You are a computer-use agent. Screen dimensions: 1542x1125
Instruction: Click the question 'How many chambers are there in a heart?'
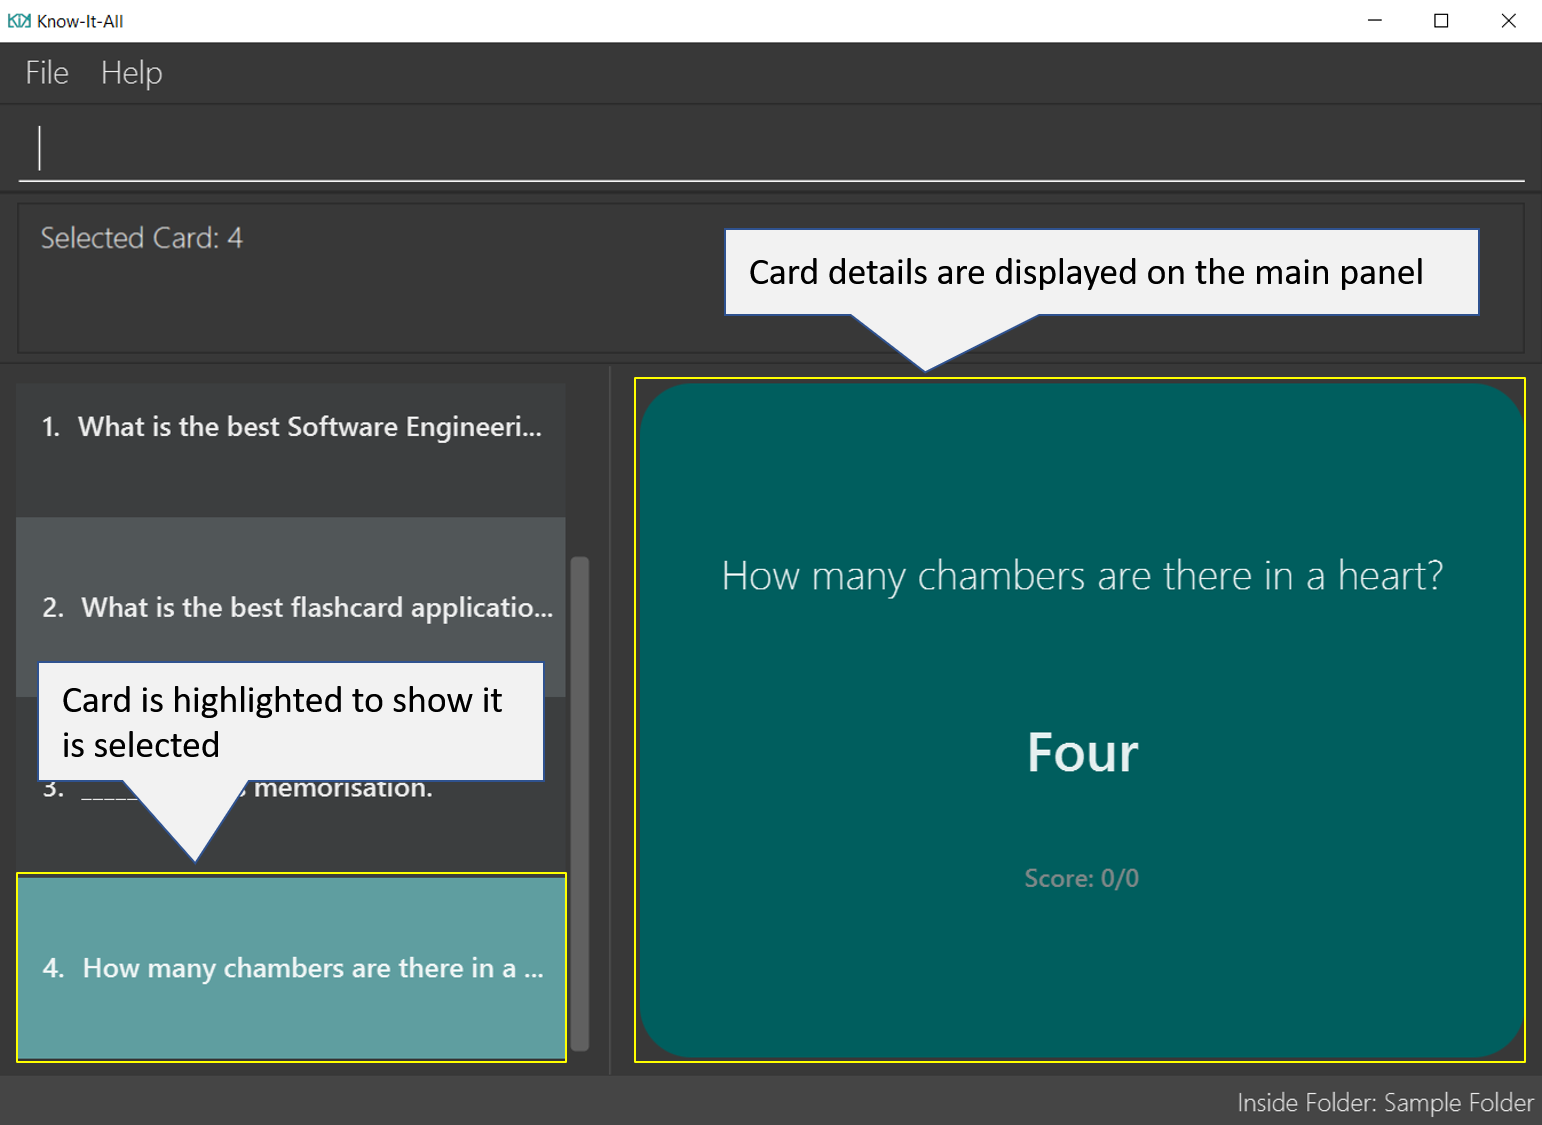pos(1082,576)
